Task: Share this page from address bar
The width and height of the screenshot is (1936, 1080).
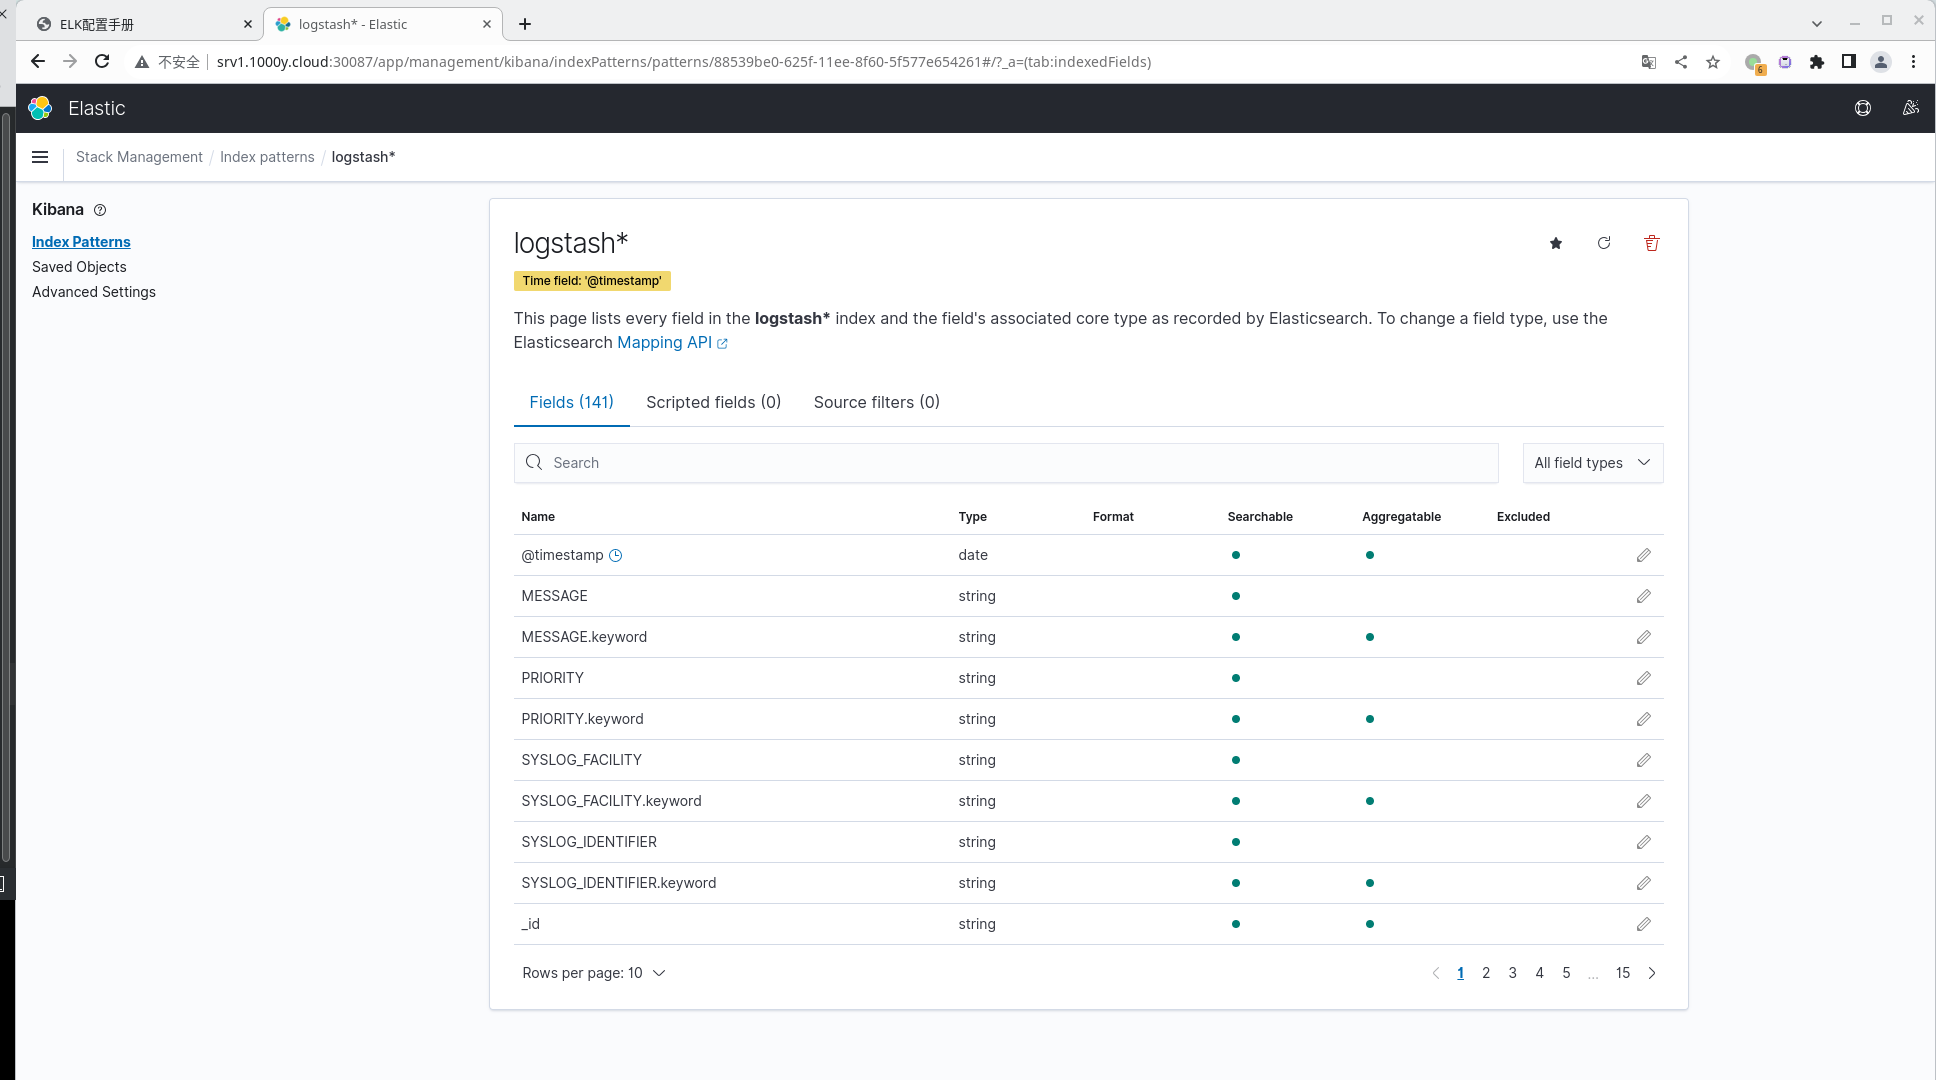Action: pos(1681,62)
